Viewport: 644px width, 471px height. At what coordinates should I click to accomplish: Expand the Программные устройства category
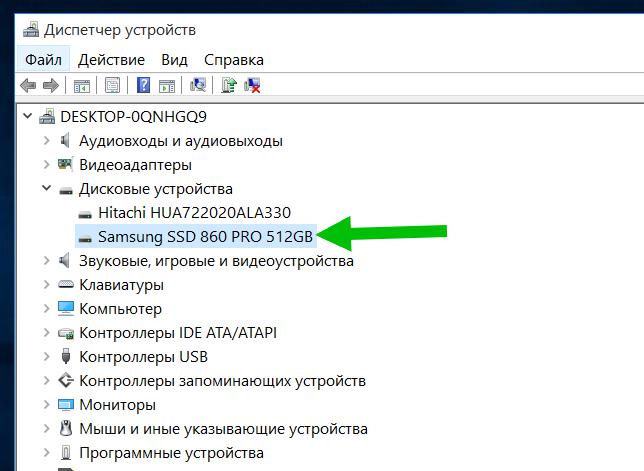tap(46, 453)
